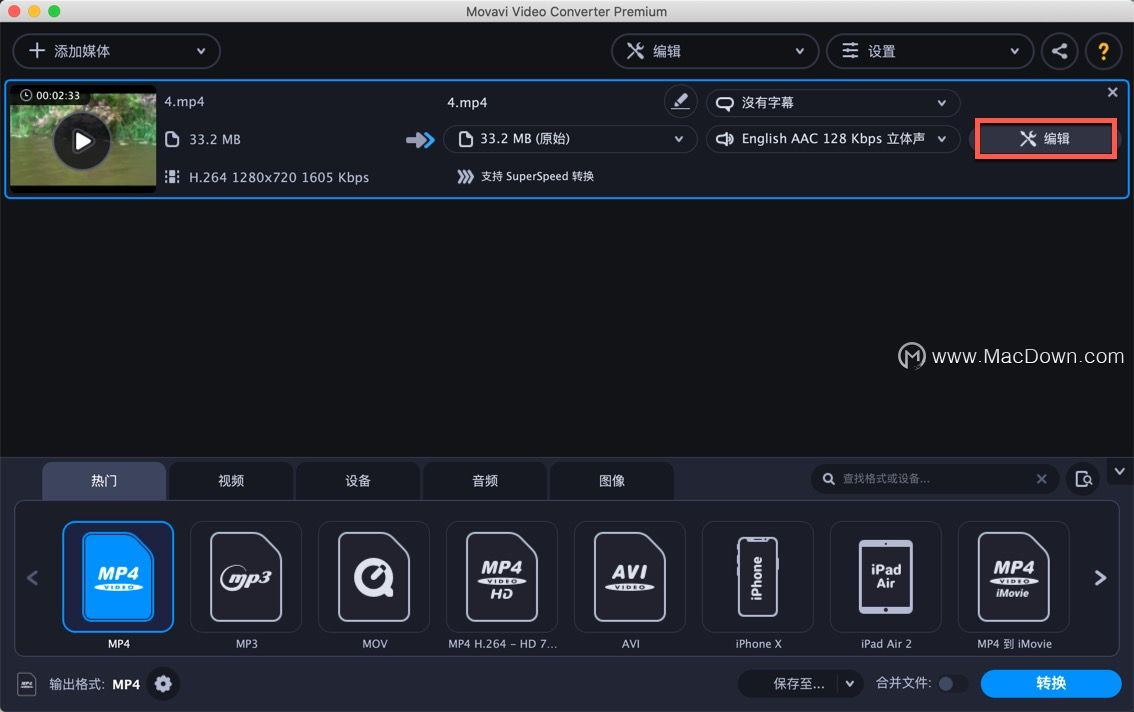
Task: Switch to the 热门 popular tab
Action: click(x=103, y=480)
